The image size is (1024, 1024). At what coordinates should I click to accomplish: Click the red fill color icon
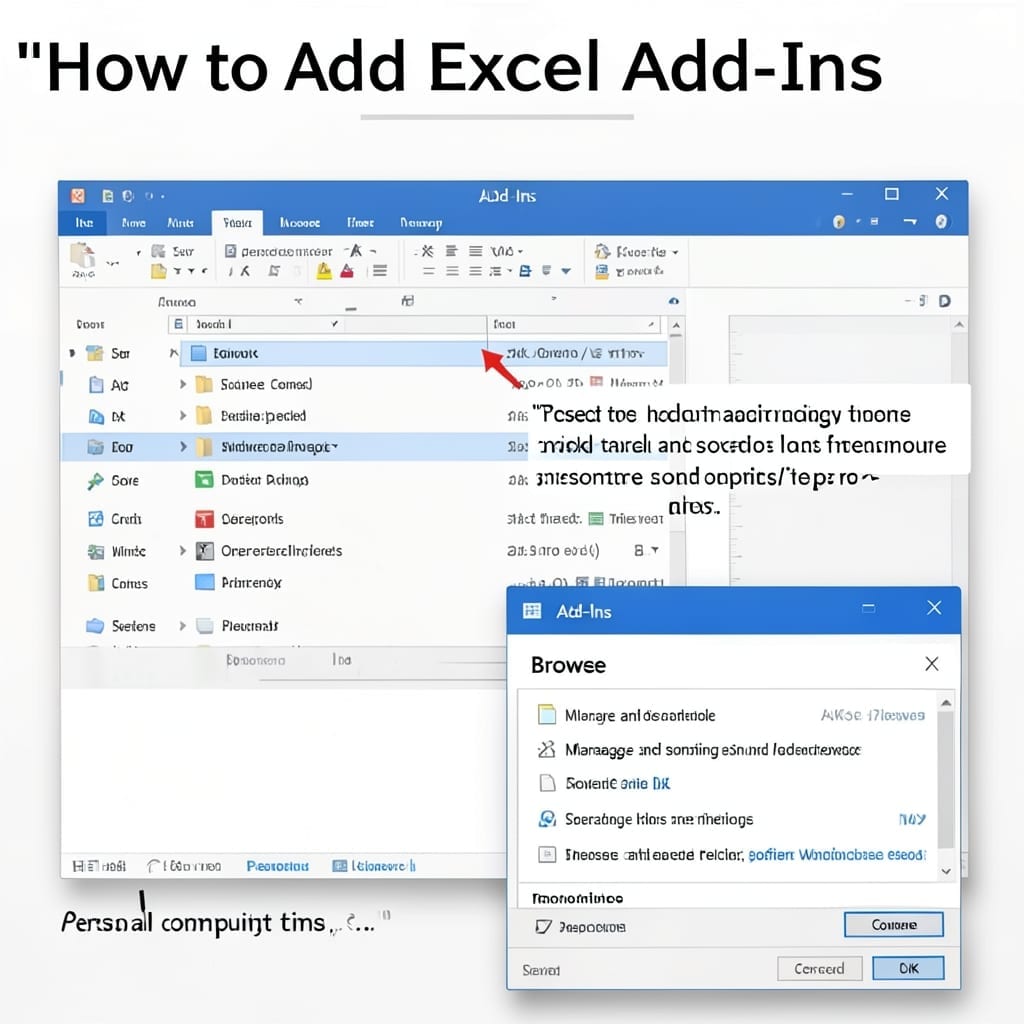(x=347, y=271)
